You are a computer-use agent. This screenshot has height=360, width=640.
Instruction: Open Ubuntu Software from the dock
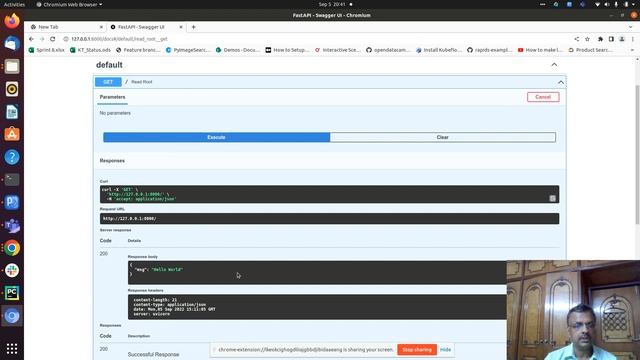(x=12, y=134)
